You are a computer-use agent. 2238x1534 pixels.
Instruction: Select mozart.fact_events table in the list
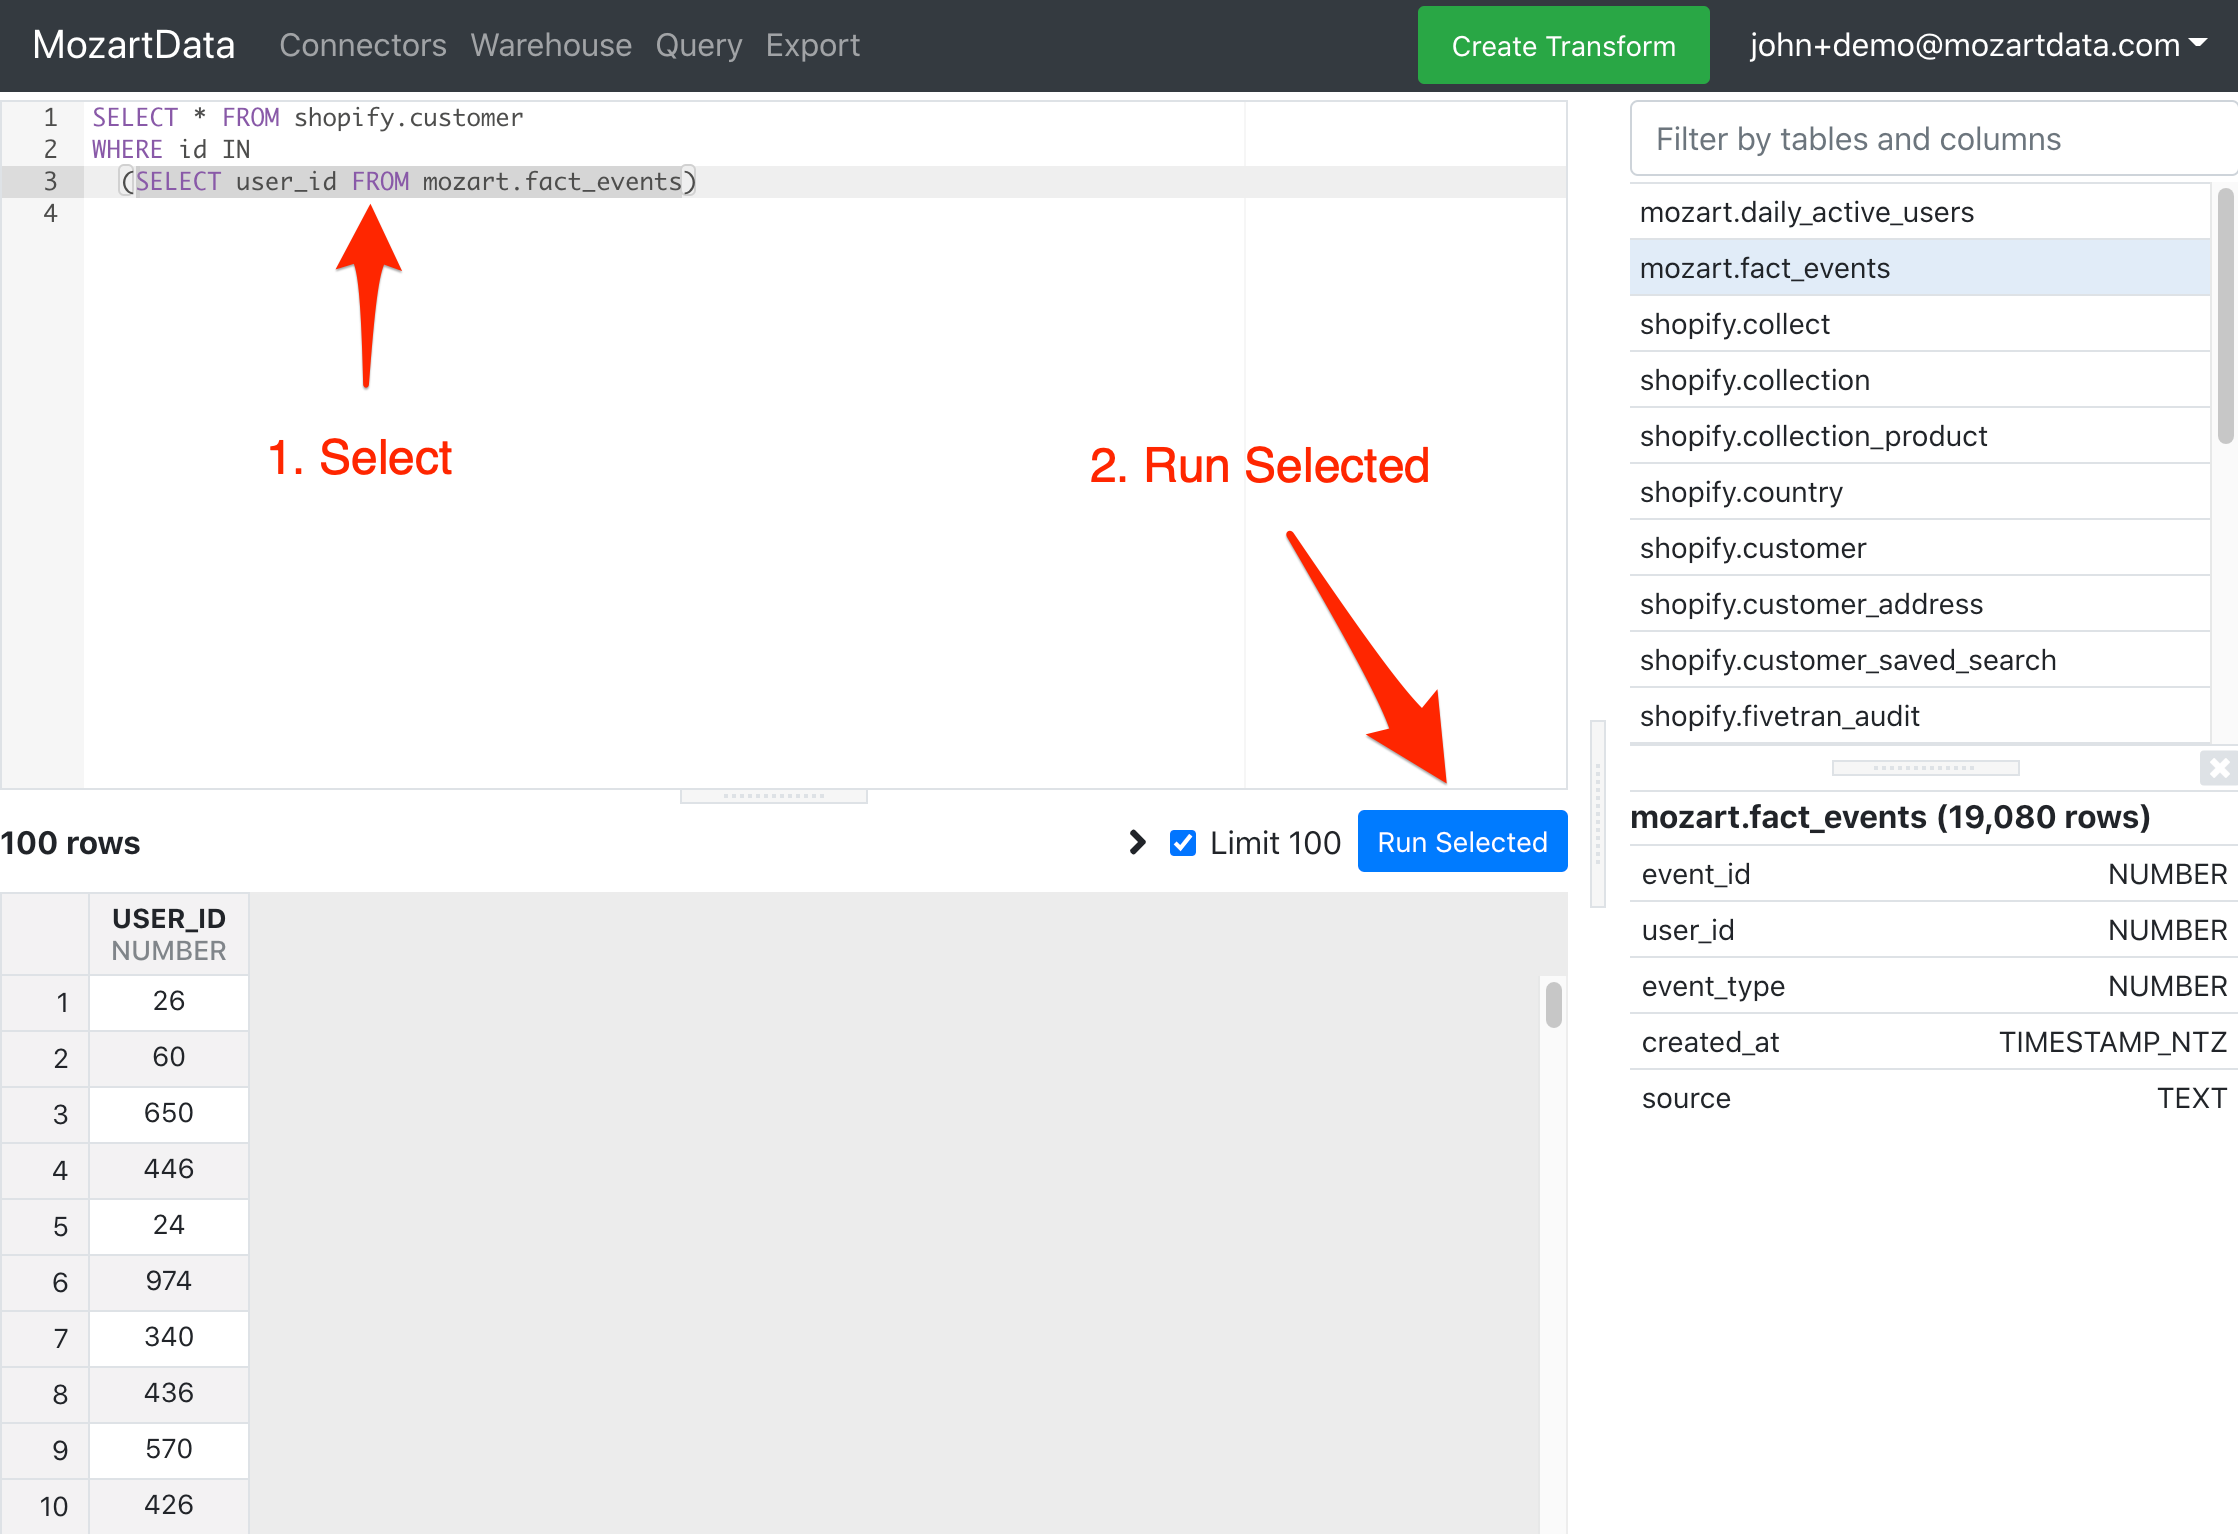[1920, 268]
